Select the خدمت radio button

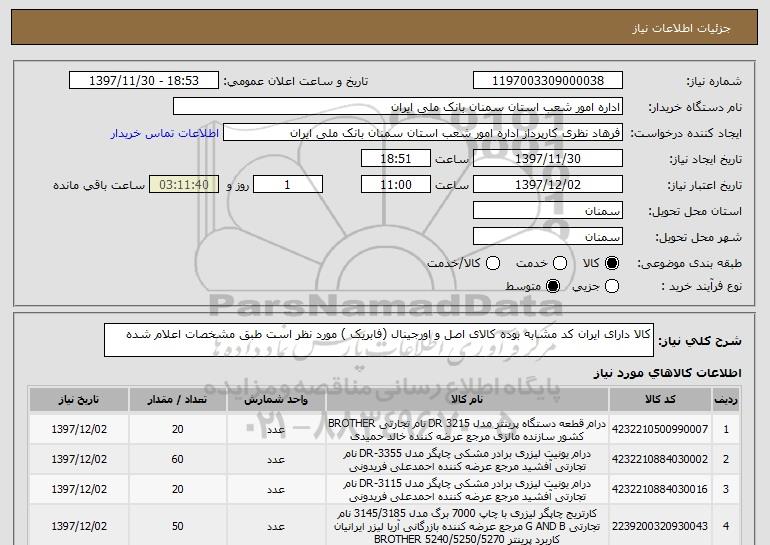(560, 263)
